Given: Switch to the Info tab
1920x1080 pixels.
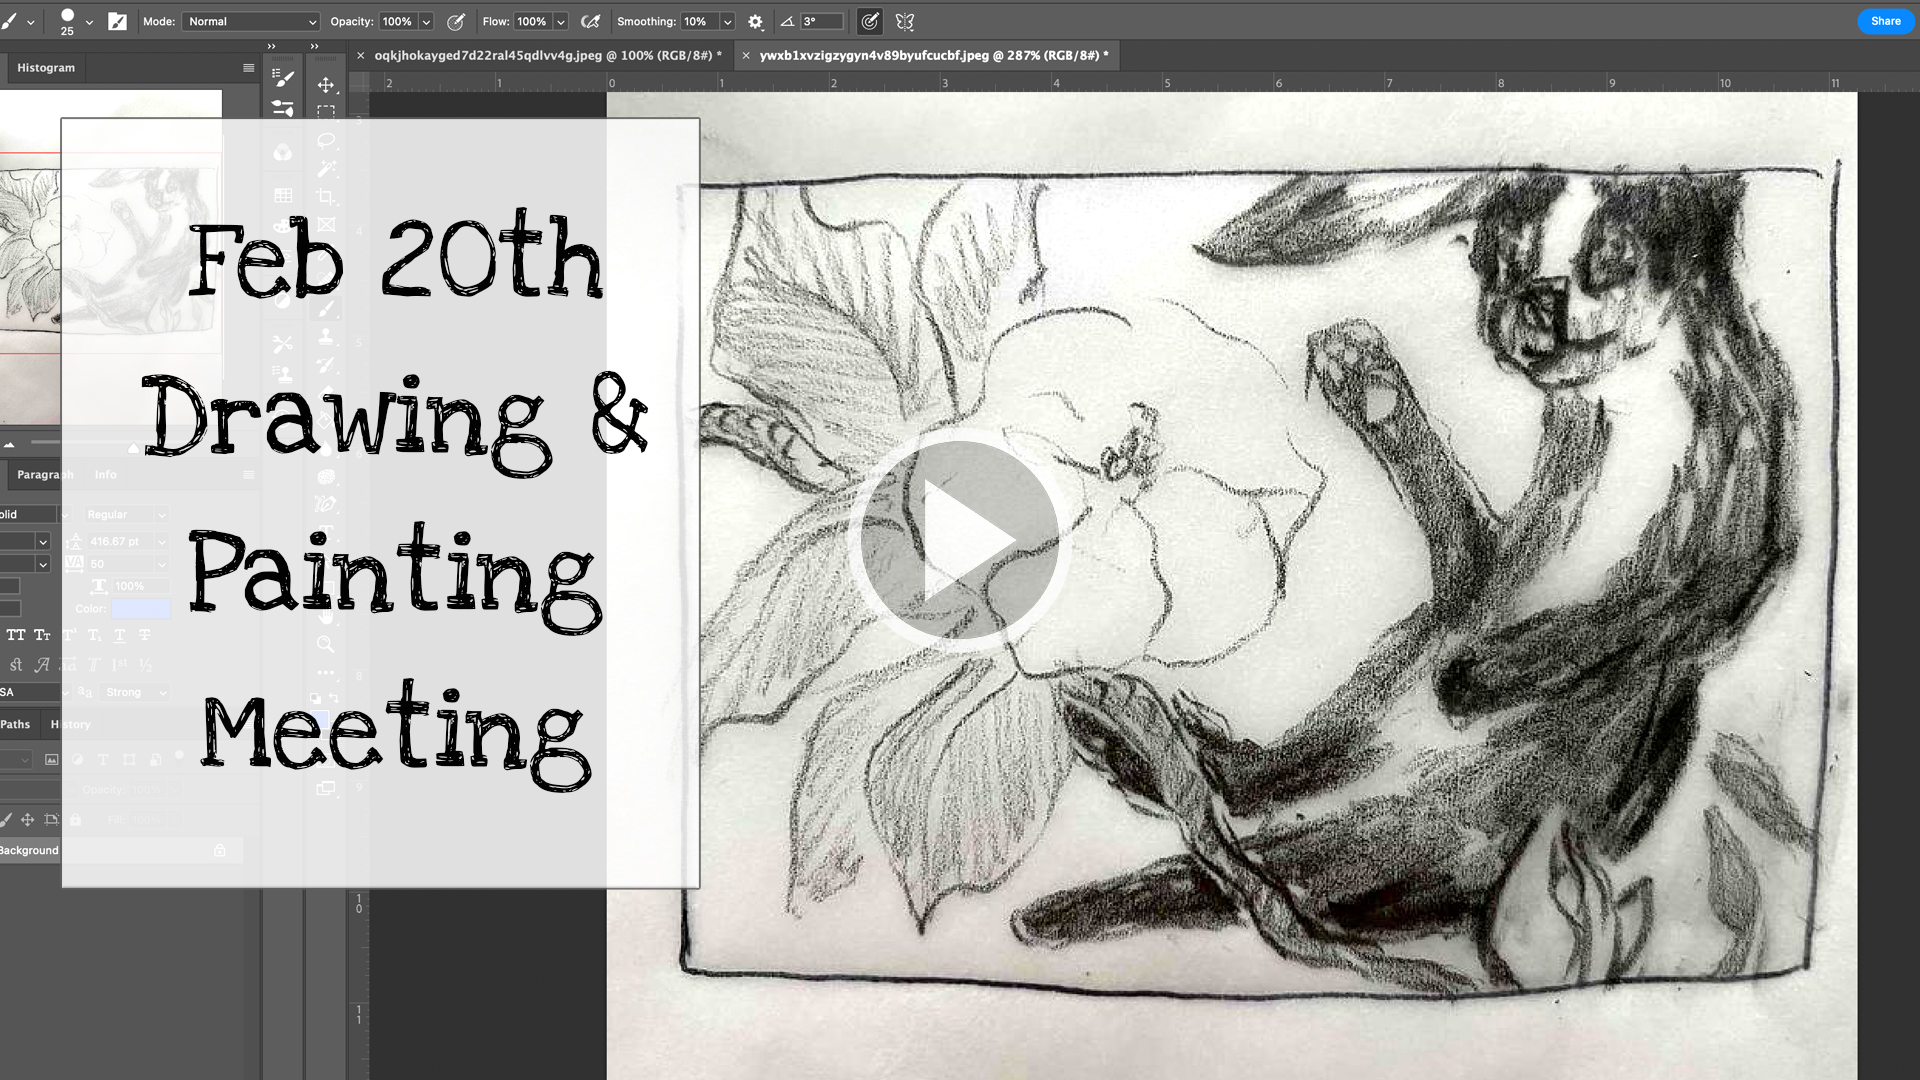Looking at the screenshot, I should tap(106, 475).
